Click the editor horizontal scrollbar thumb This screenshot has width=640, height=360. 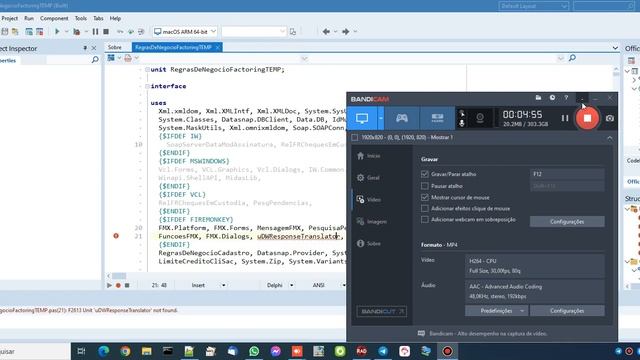coord(119,276)
